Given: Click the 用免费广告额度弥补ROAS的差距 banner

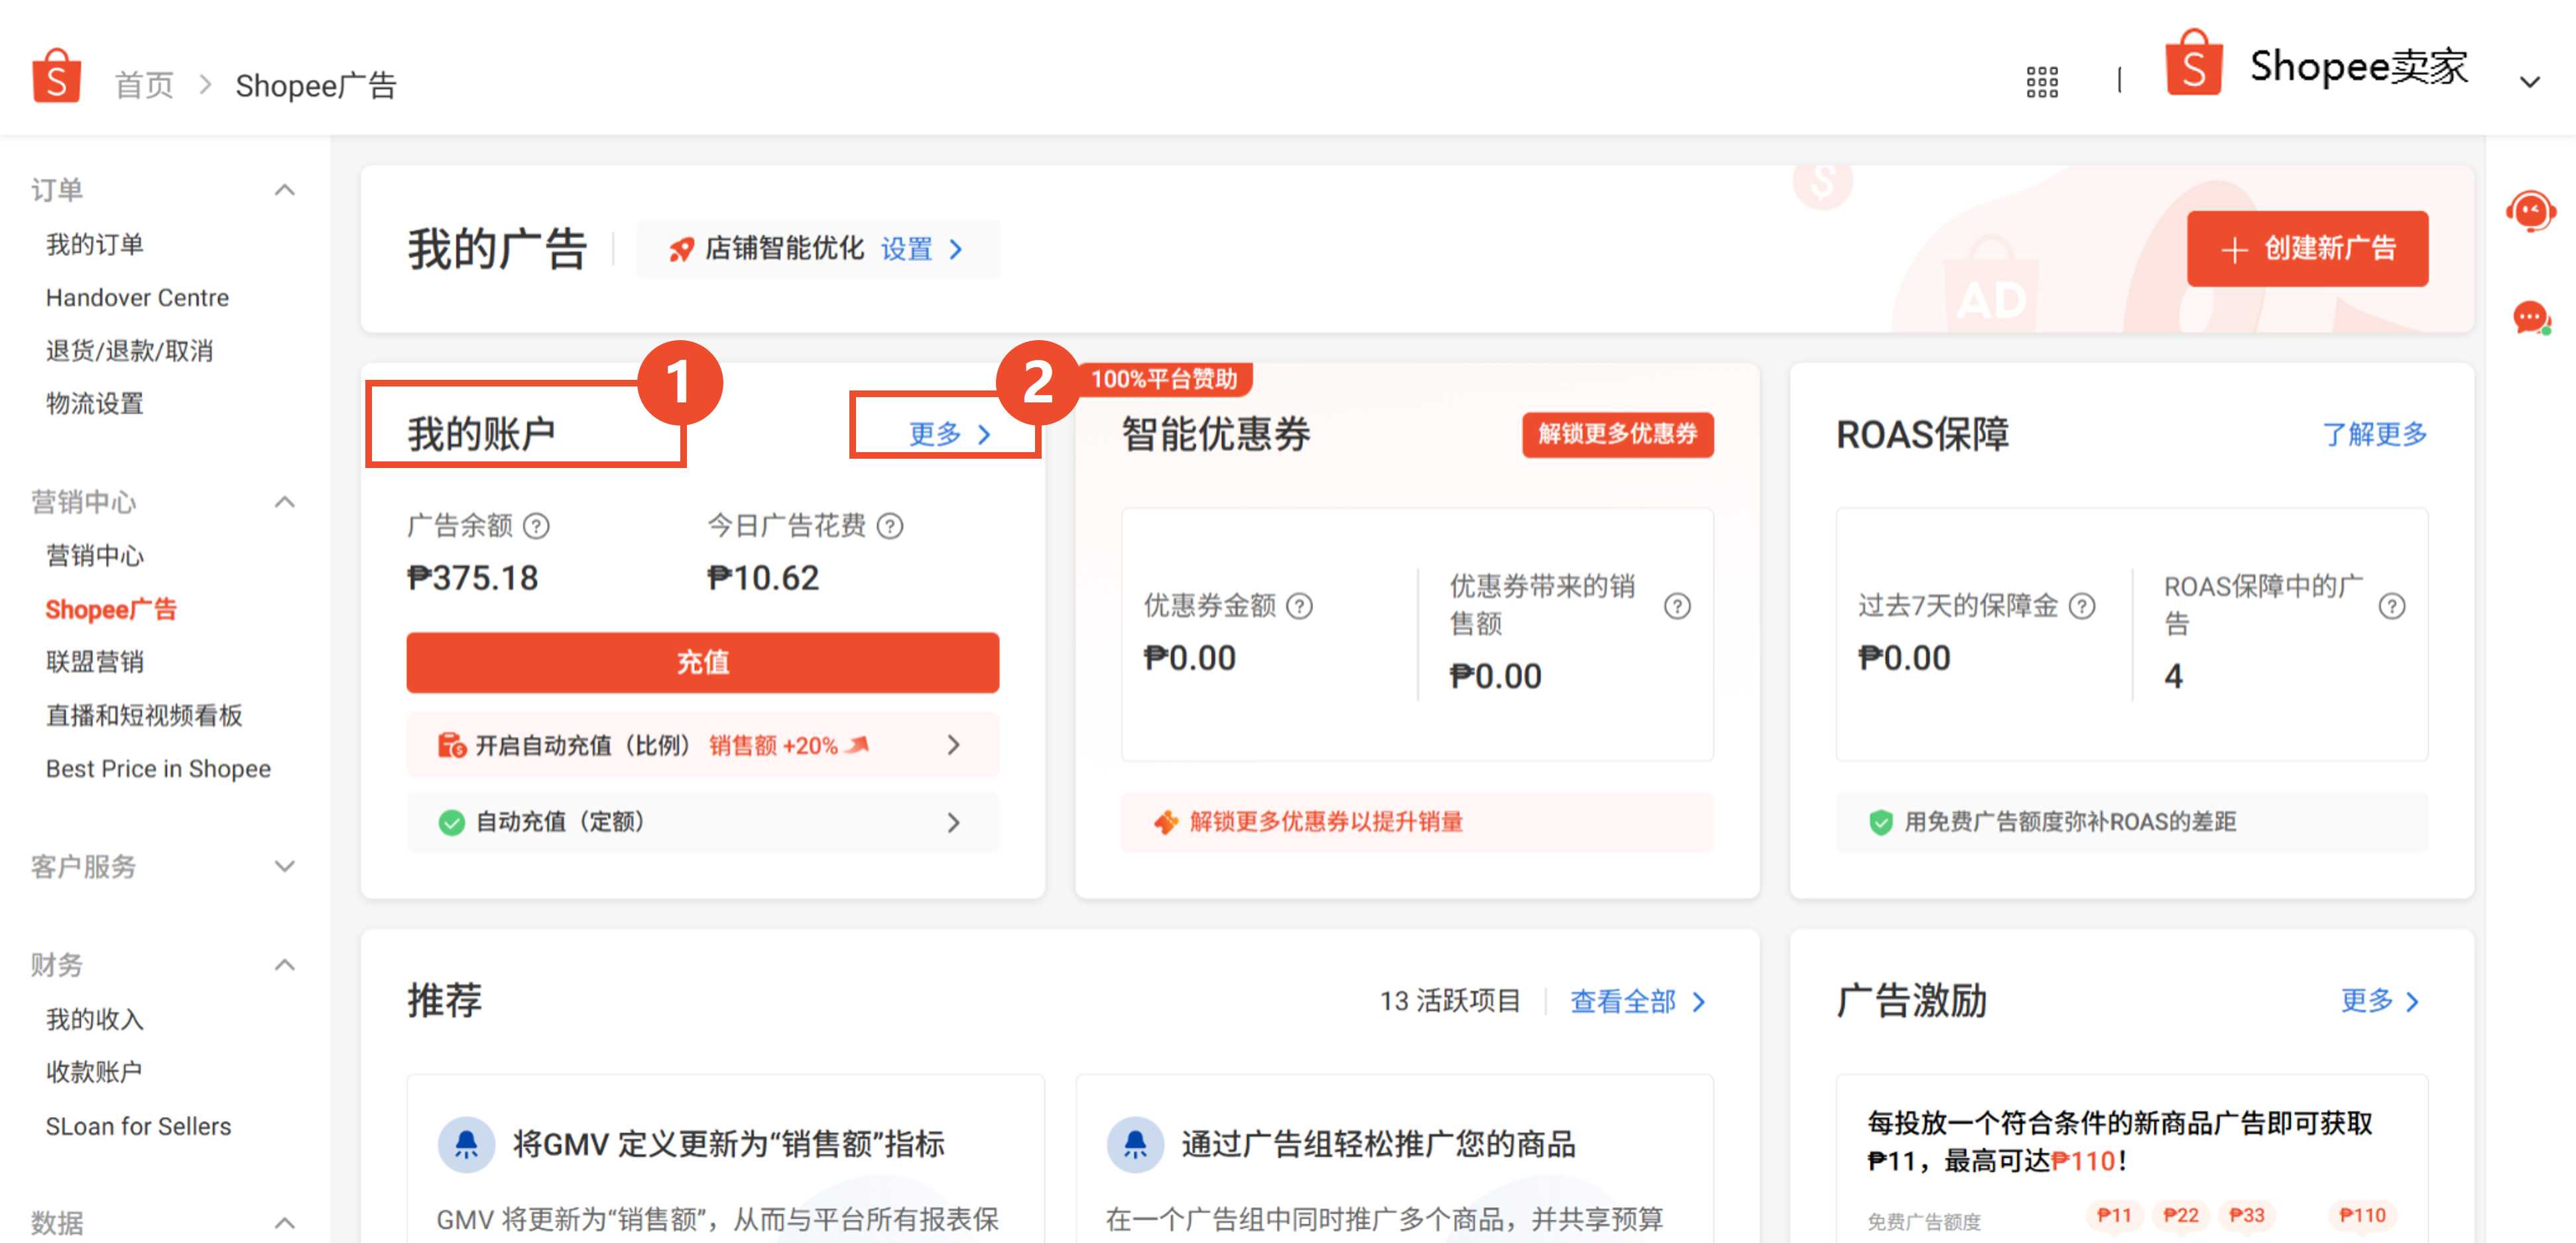Looking at the screenshot, I should coord(2132,822).
